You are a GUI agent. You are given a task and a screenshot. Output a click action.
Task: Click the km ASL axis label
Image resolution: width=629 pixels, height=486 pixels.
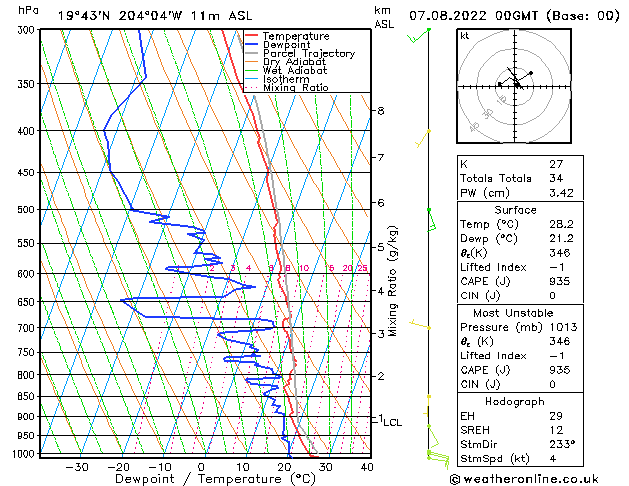pyautogui.click(x=384, y=17)
